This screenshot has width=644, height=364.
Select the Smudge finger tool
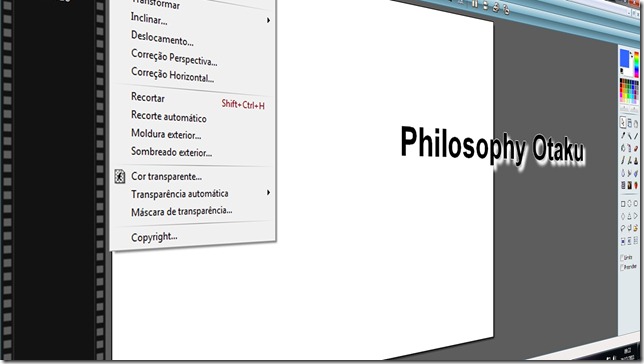tap(630, 173)
